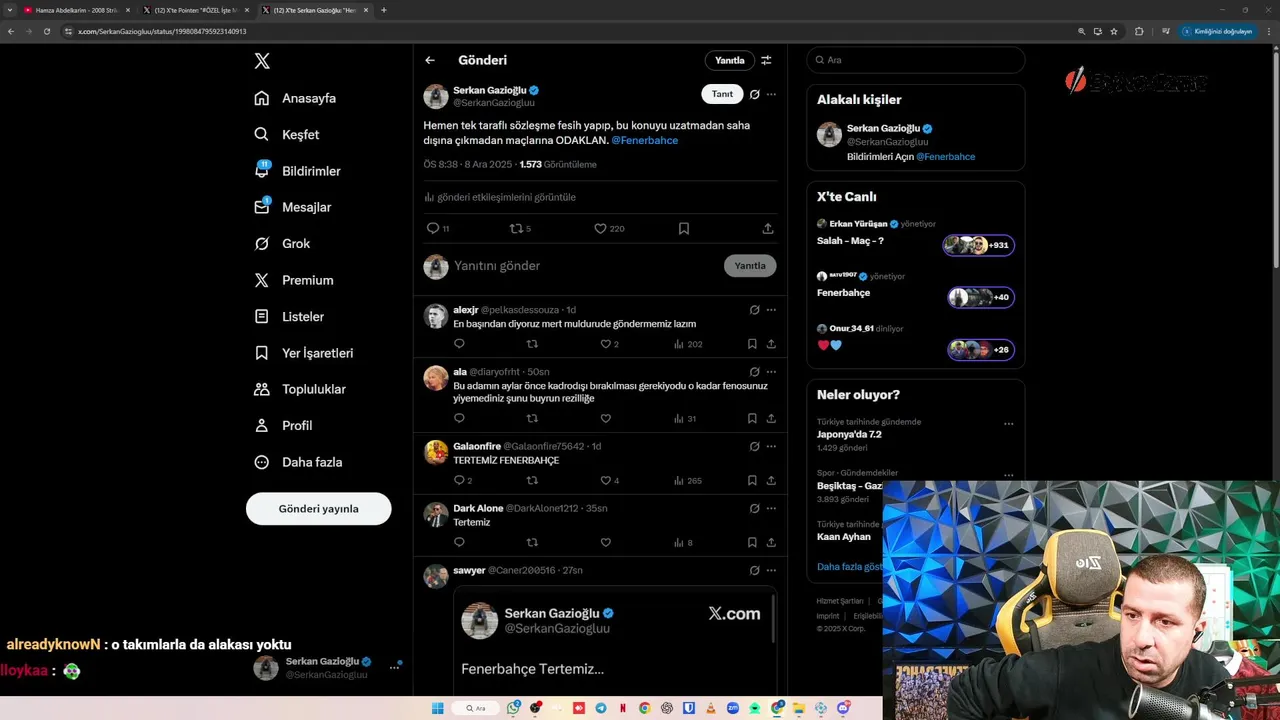Like alexjr's reply
The image size is (1280, 720).
[609, 344]
